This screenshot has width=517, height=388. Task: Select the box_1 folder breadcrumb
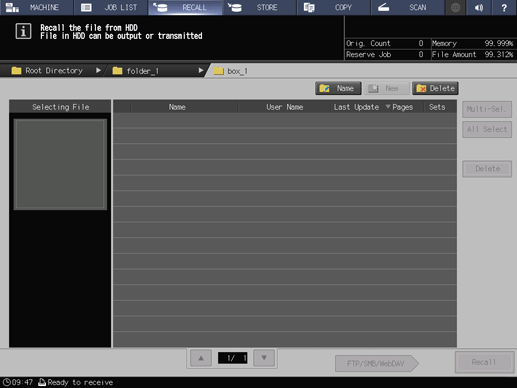pos(231,71)
